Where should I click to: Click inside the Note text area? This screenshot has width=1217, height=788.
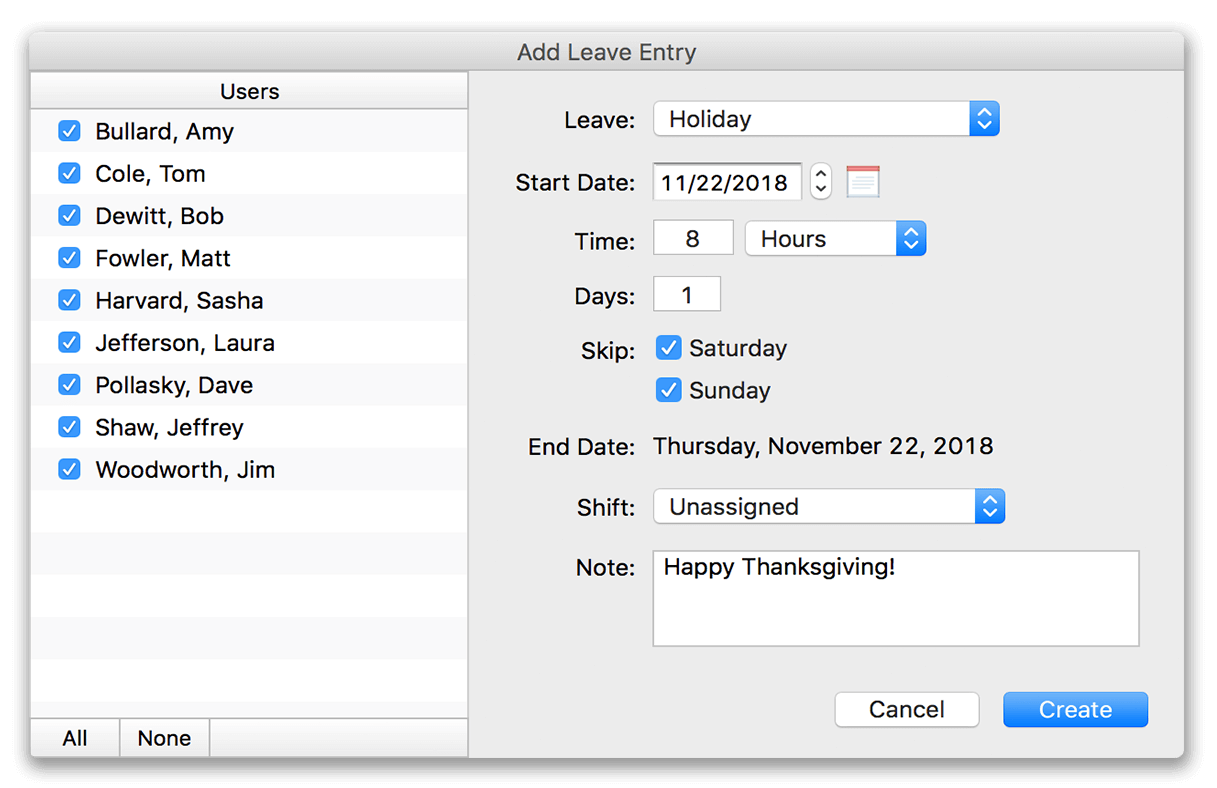pyautogui.click(x=895, y=598)
